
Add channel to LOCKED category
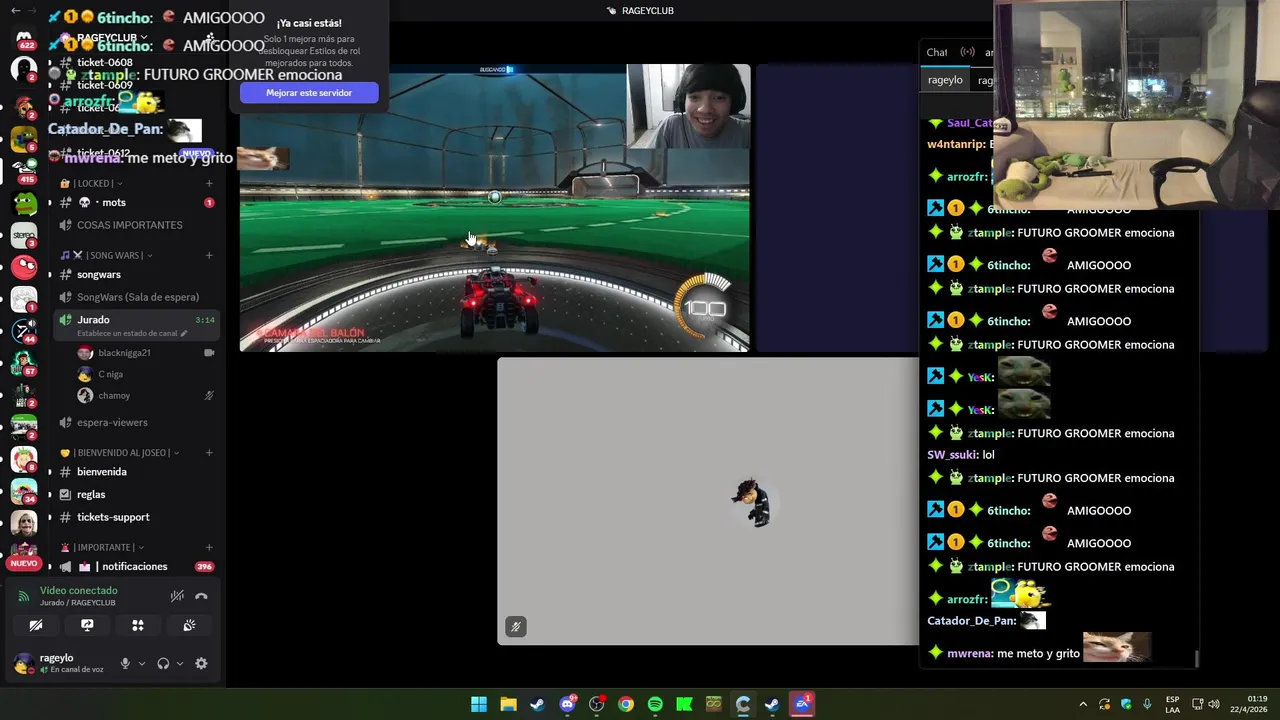[x=209, y=183]
